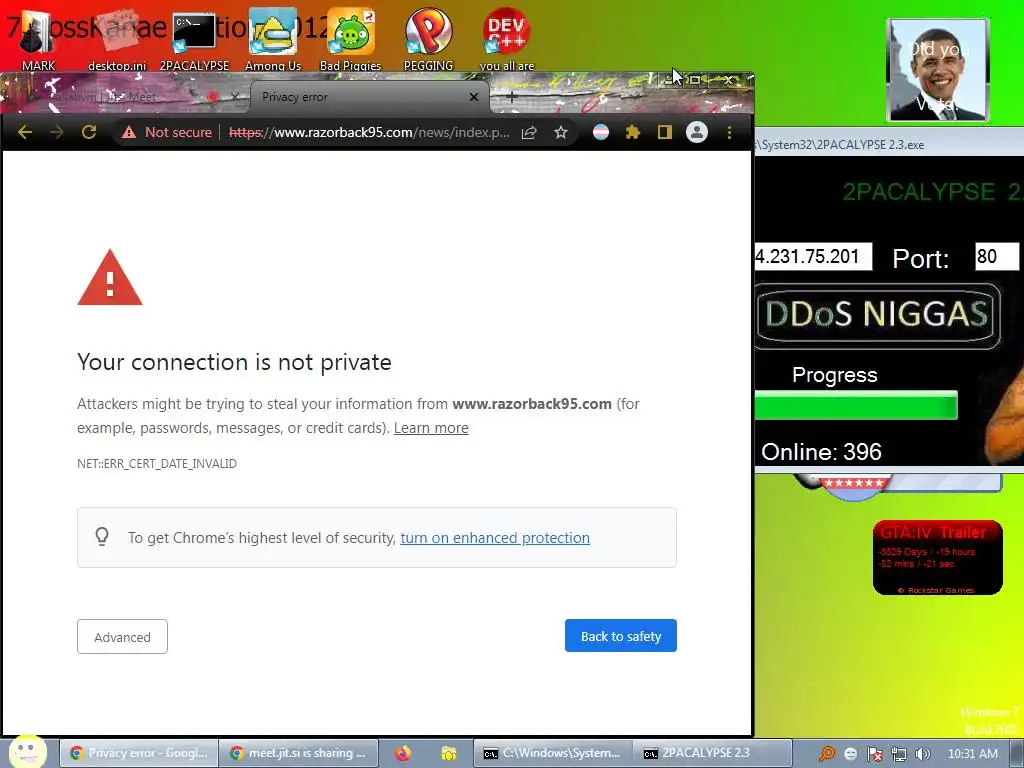The height and width of the screenshot is (768, 1024).
Task: Launch Firefox from the taskbar
Action: pos(403,754)
